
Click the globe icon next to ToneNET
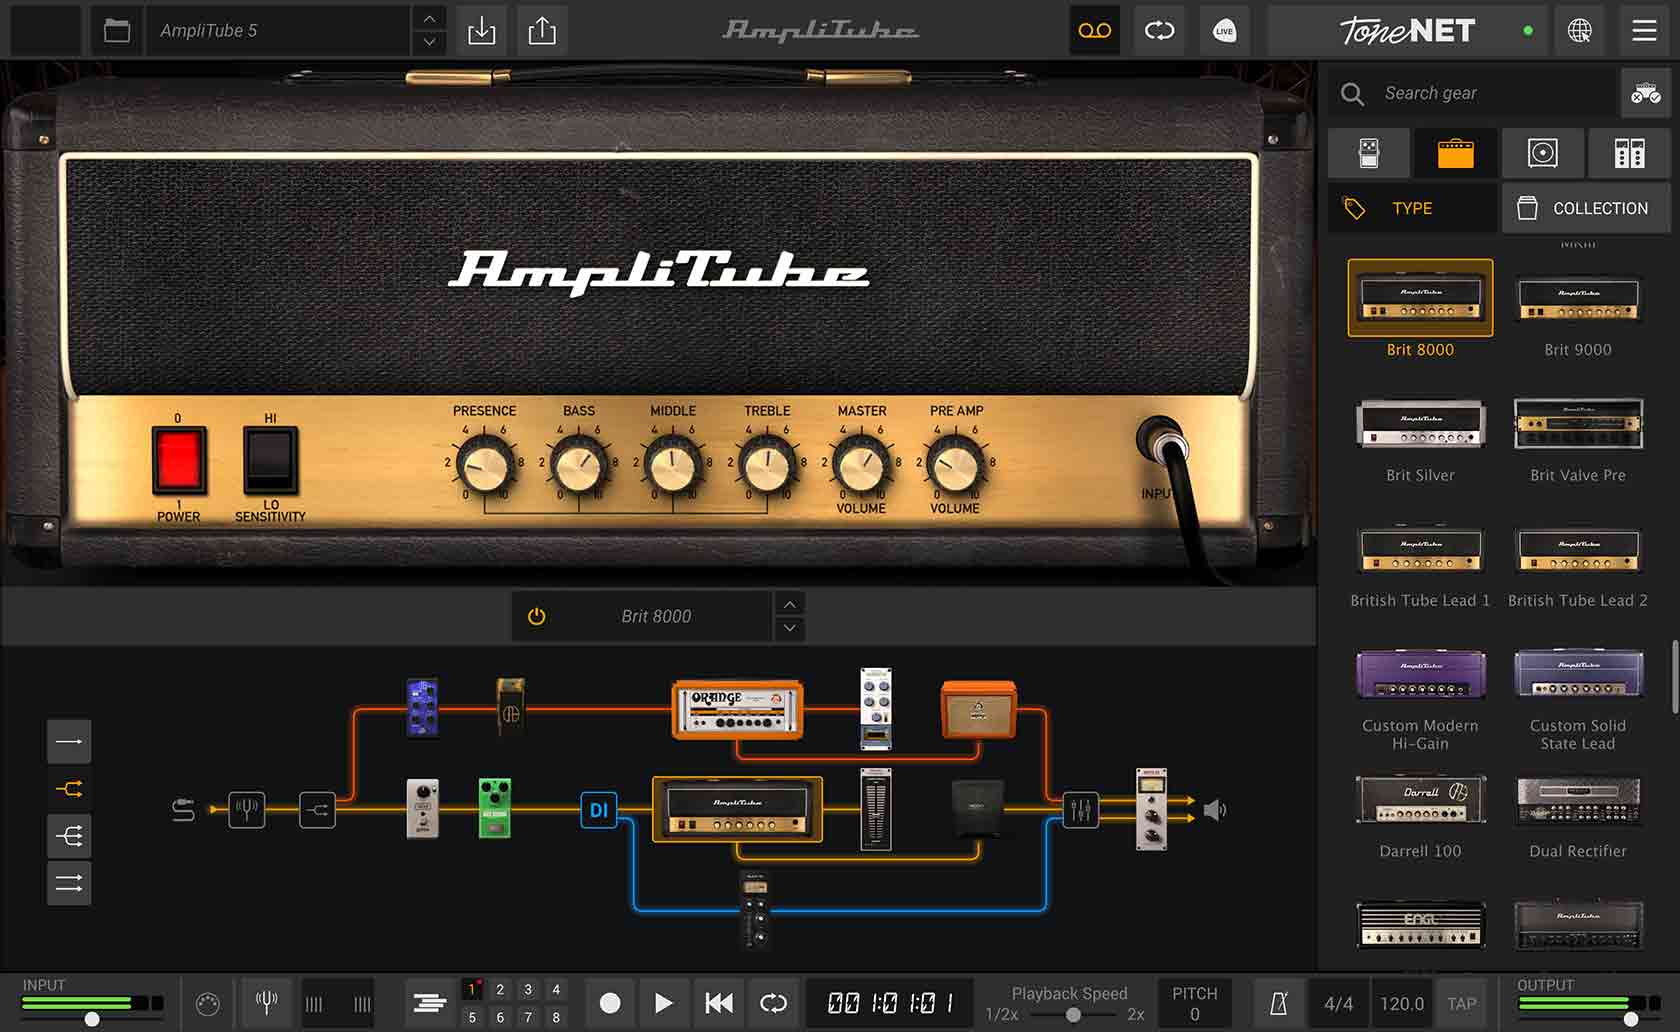tap(1580, 30)
